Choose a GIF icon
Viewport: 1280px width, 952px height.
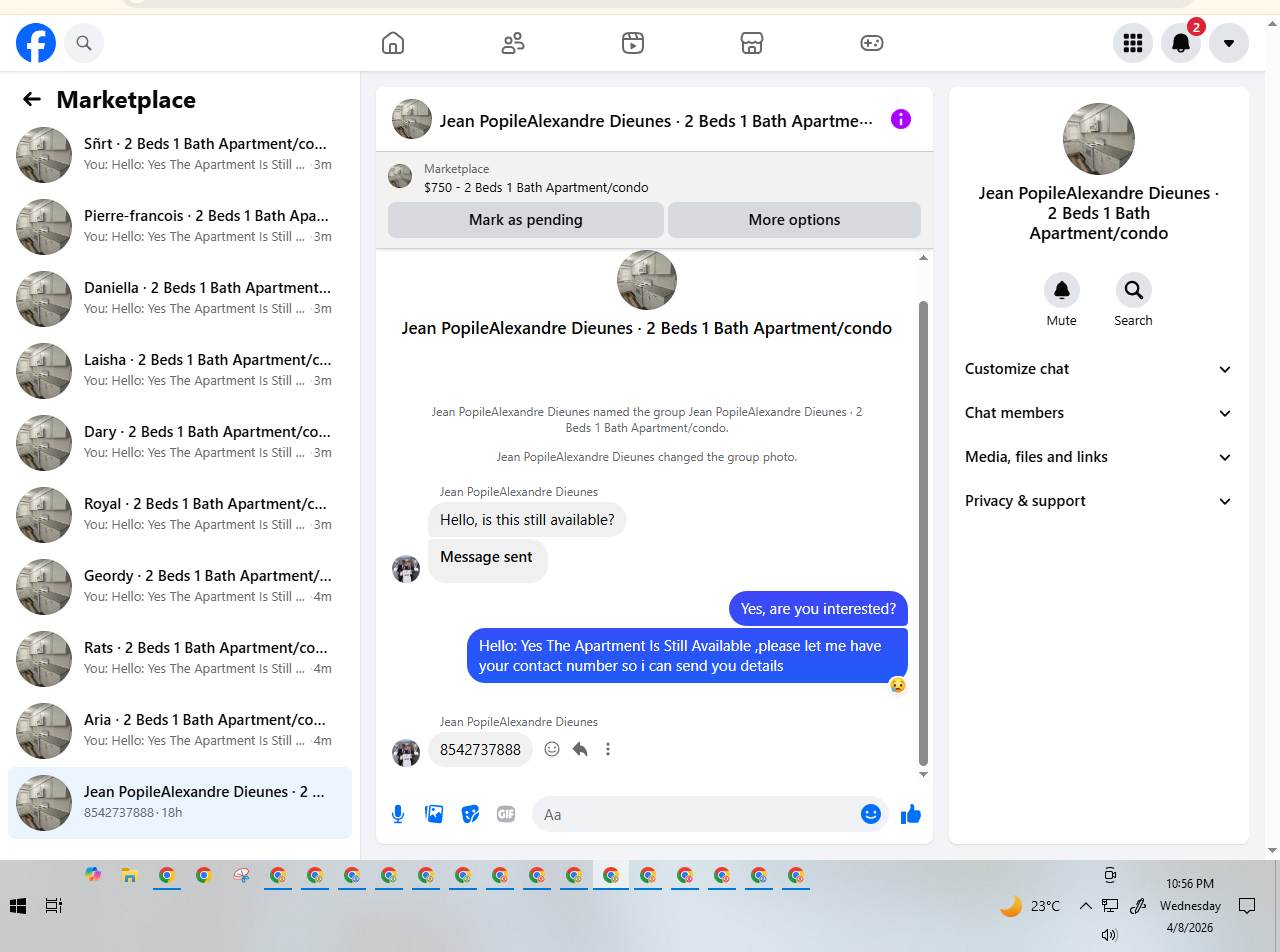click(x=506, y=814)
